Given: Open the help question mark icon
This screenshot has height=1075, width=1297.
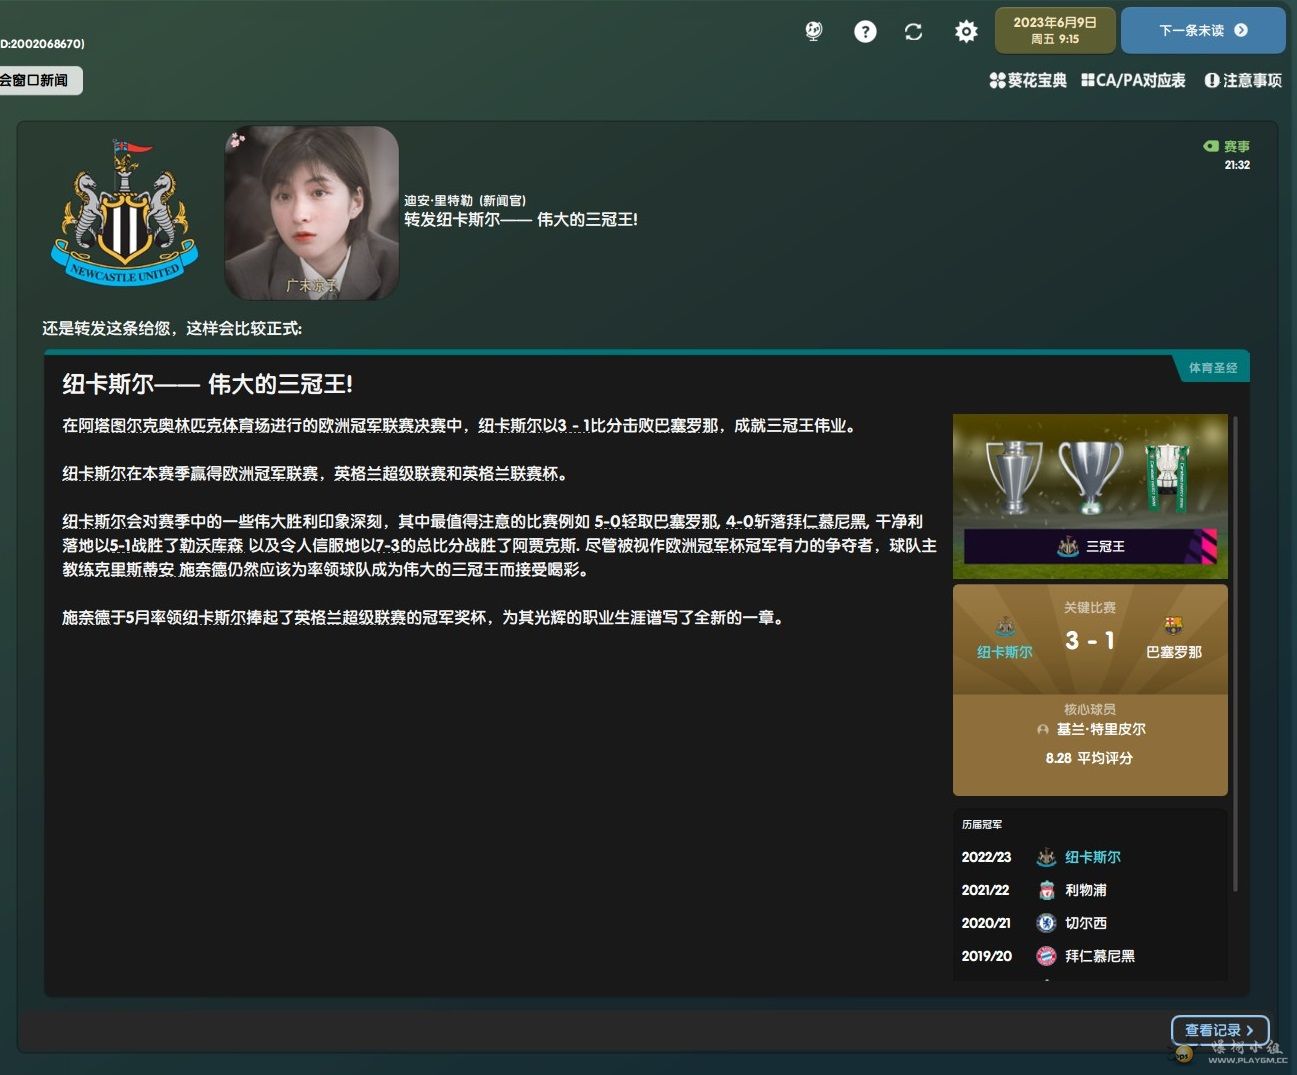Looking at the screenshot, I should (865, 32).
